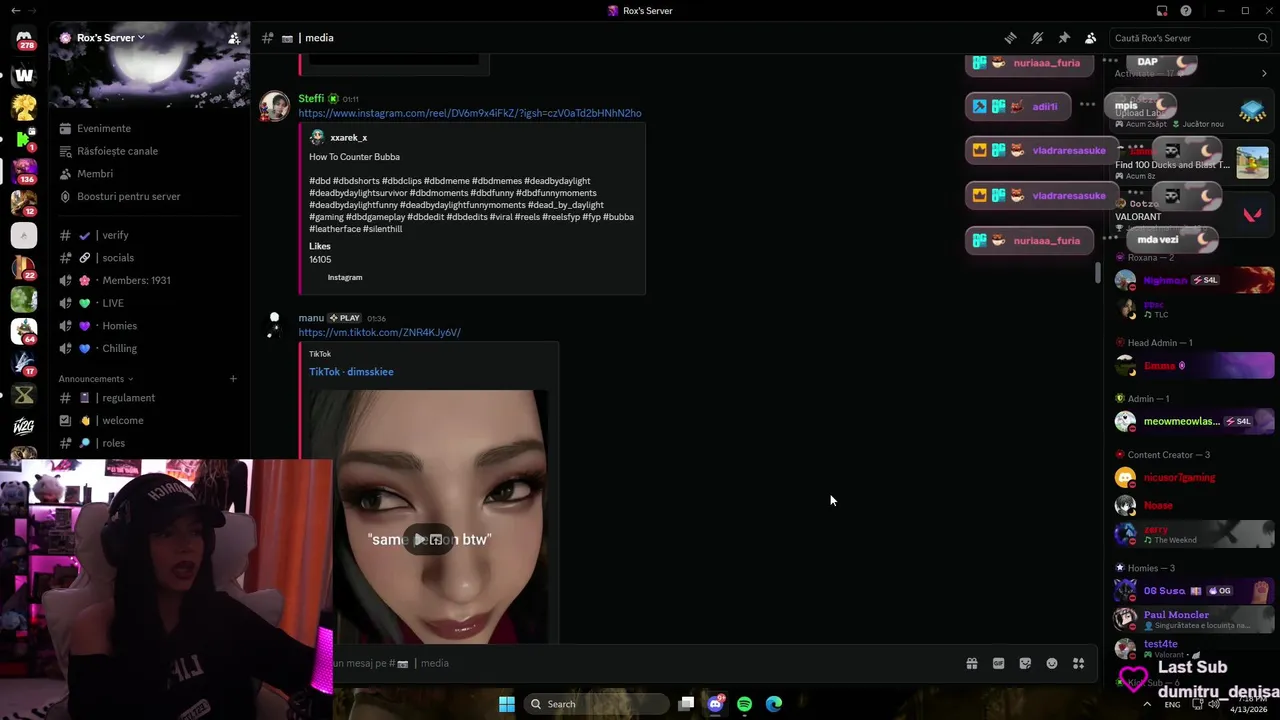Expand the Activități section arrow
This screenshot has width=1280, height=720.
point(1264,73)
